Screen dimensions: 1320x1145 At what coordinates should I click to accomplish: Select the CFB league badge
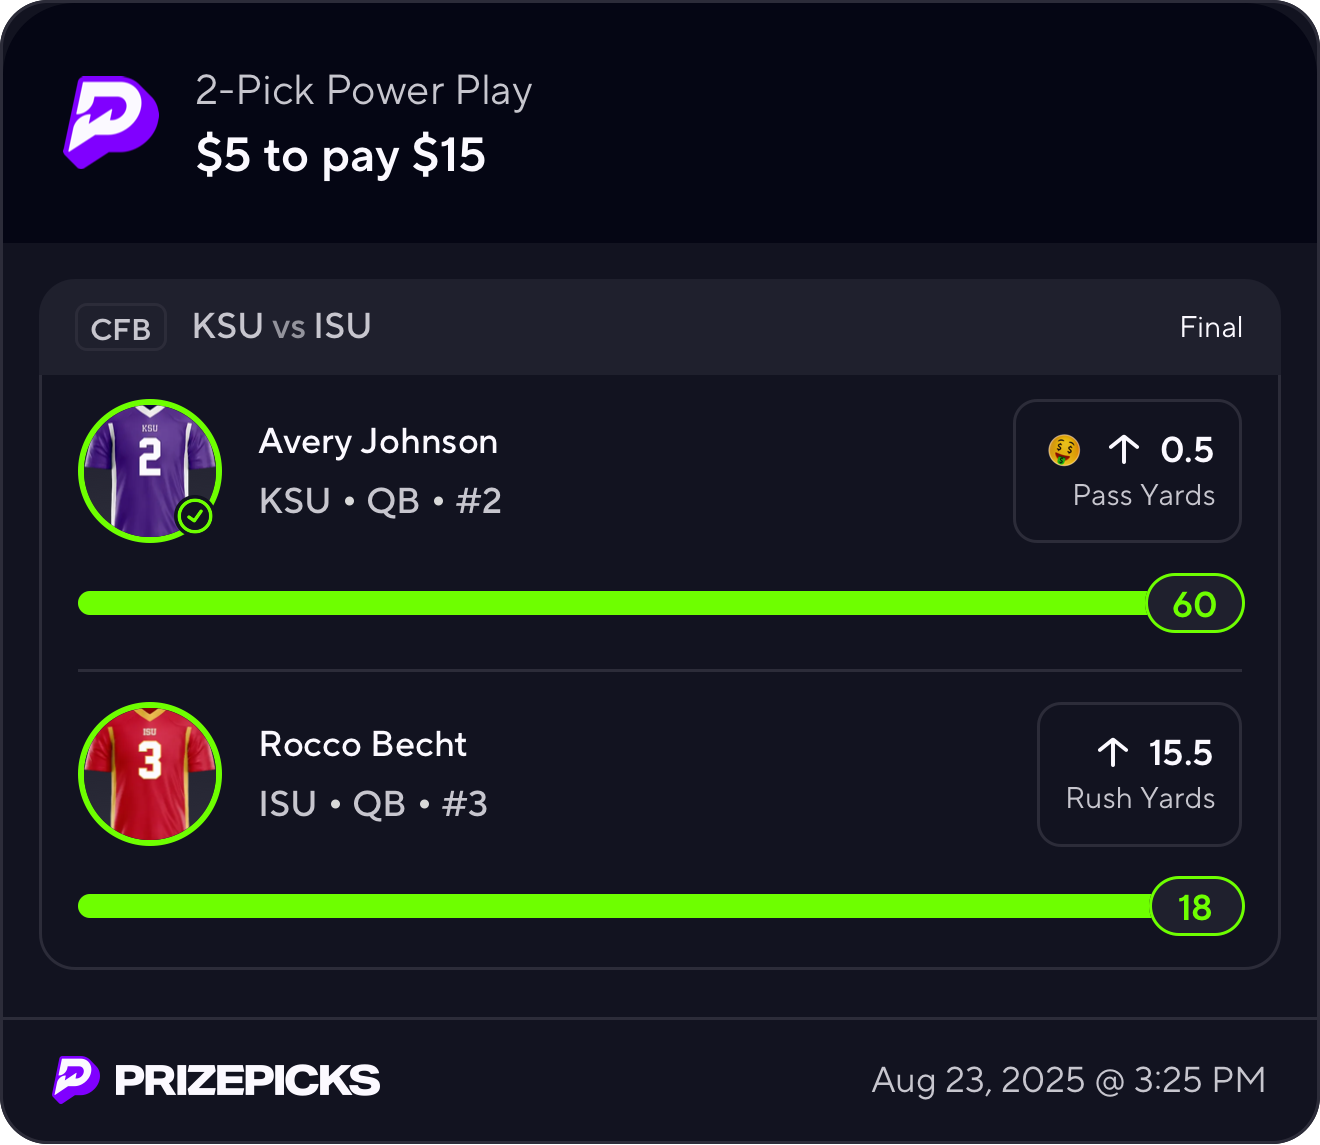pos(121,328)
